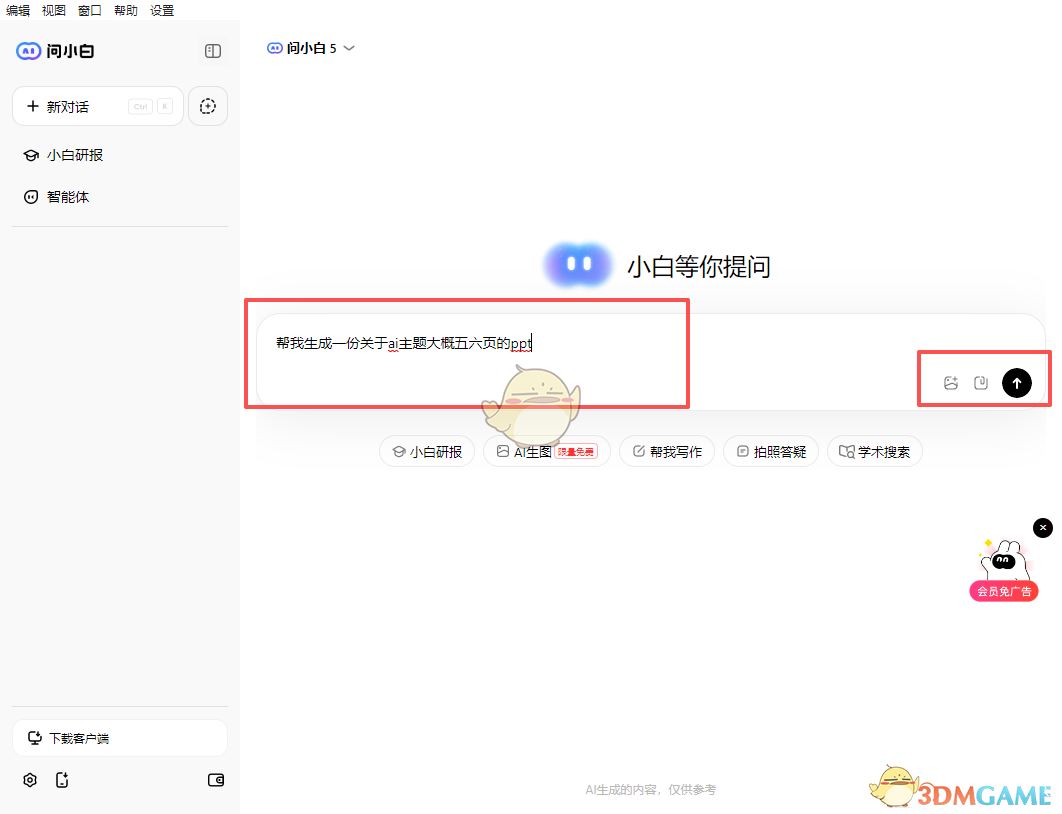This screenshot has width=1062, height=814.
Task: Click the mobile app download icon
Action: point(62,780)
